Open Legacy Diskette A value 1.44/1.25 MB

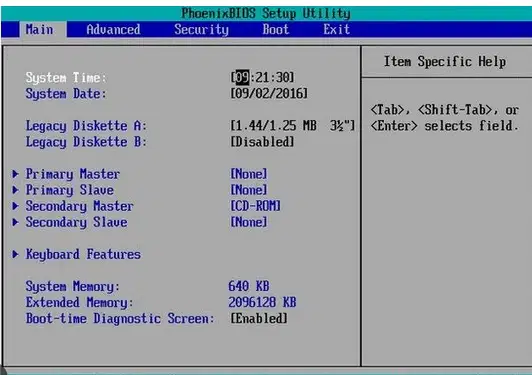point(292,126)
